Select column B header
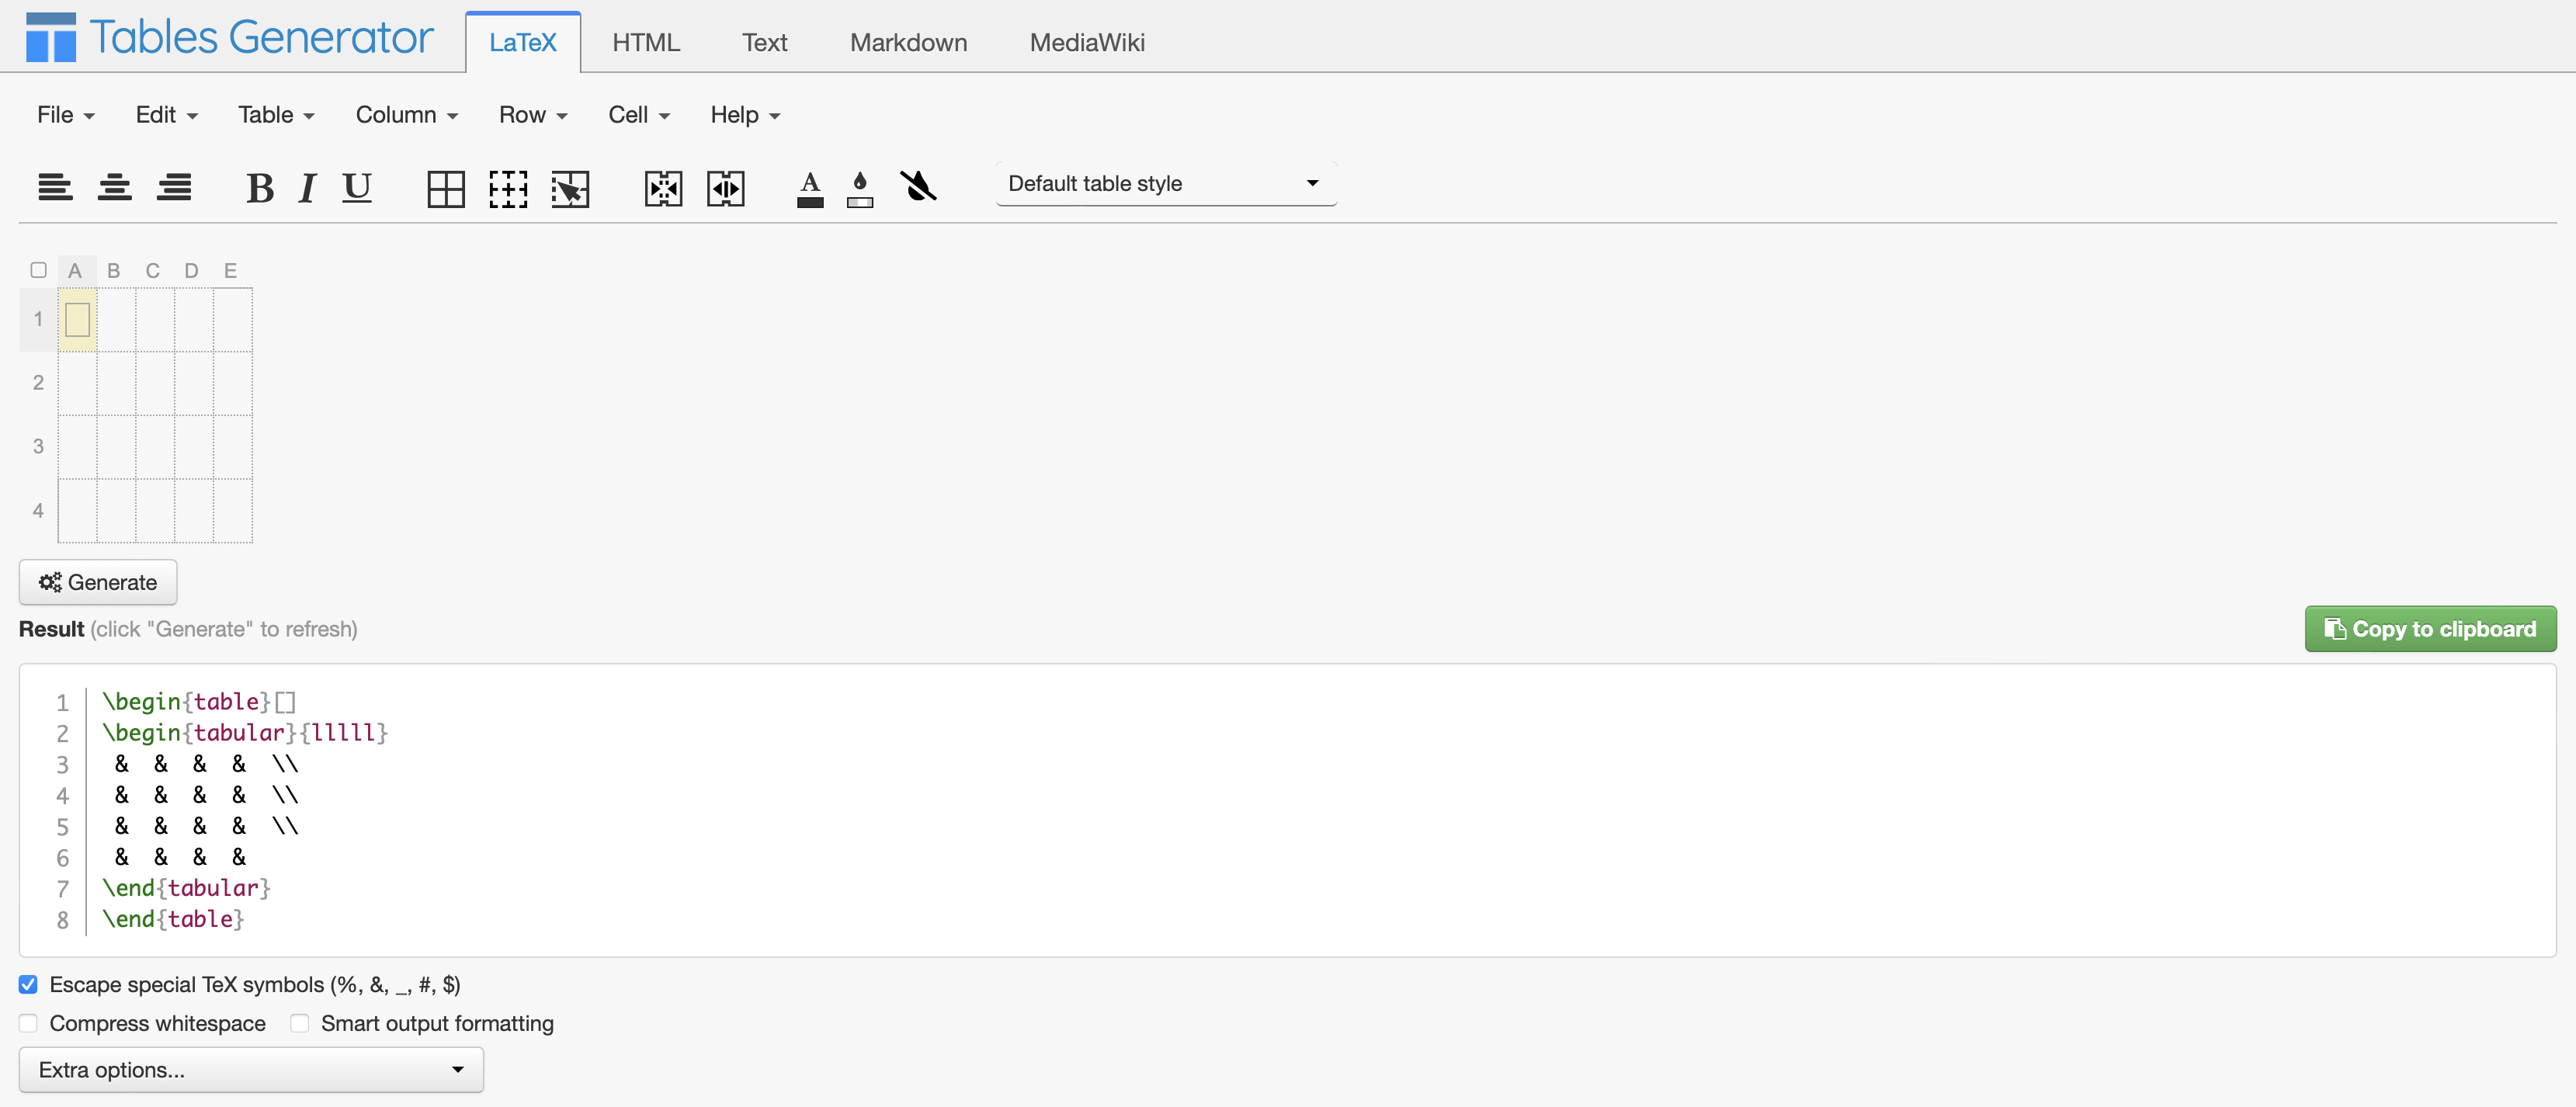 [x=114, y=270]
